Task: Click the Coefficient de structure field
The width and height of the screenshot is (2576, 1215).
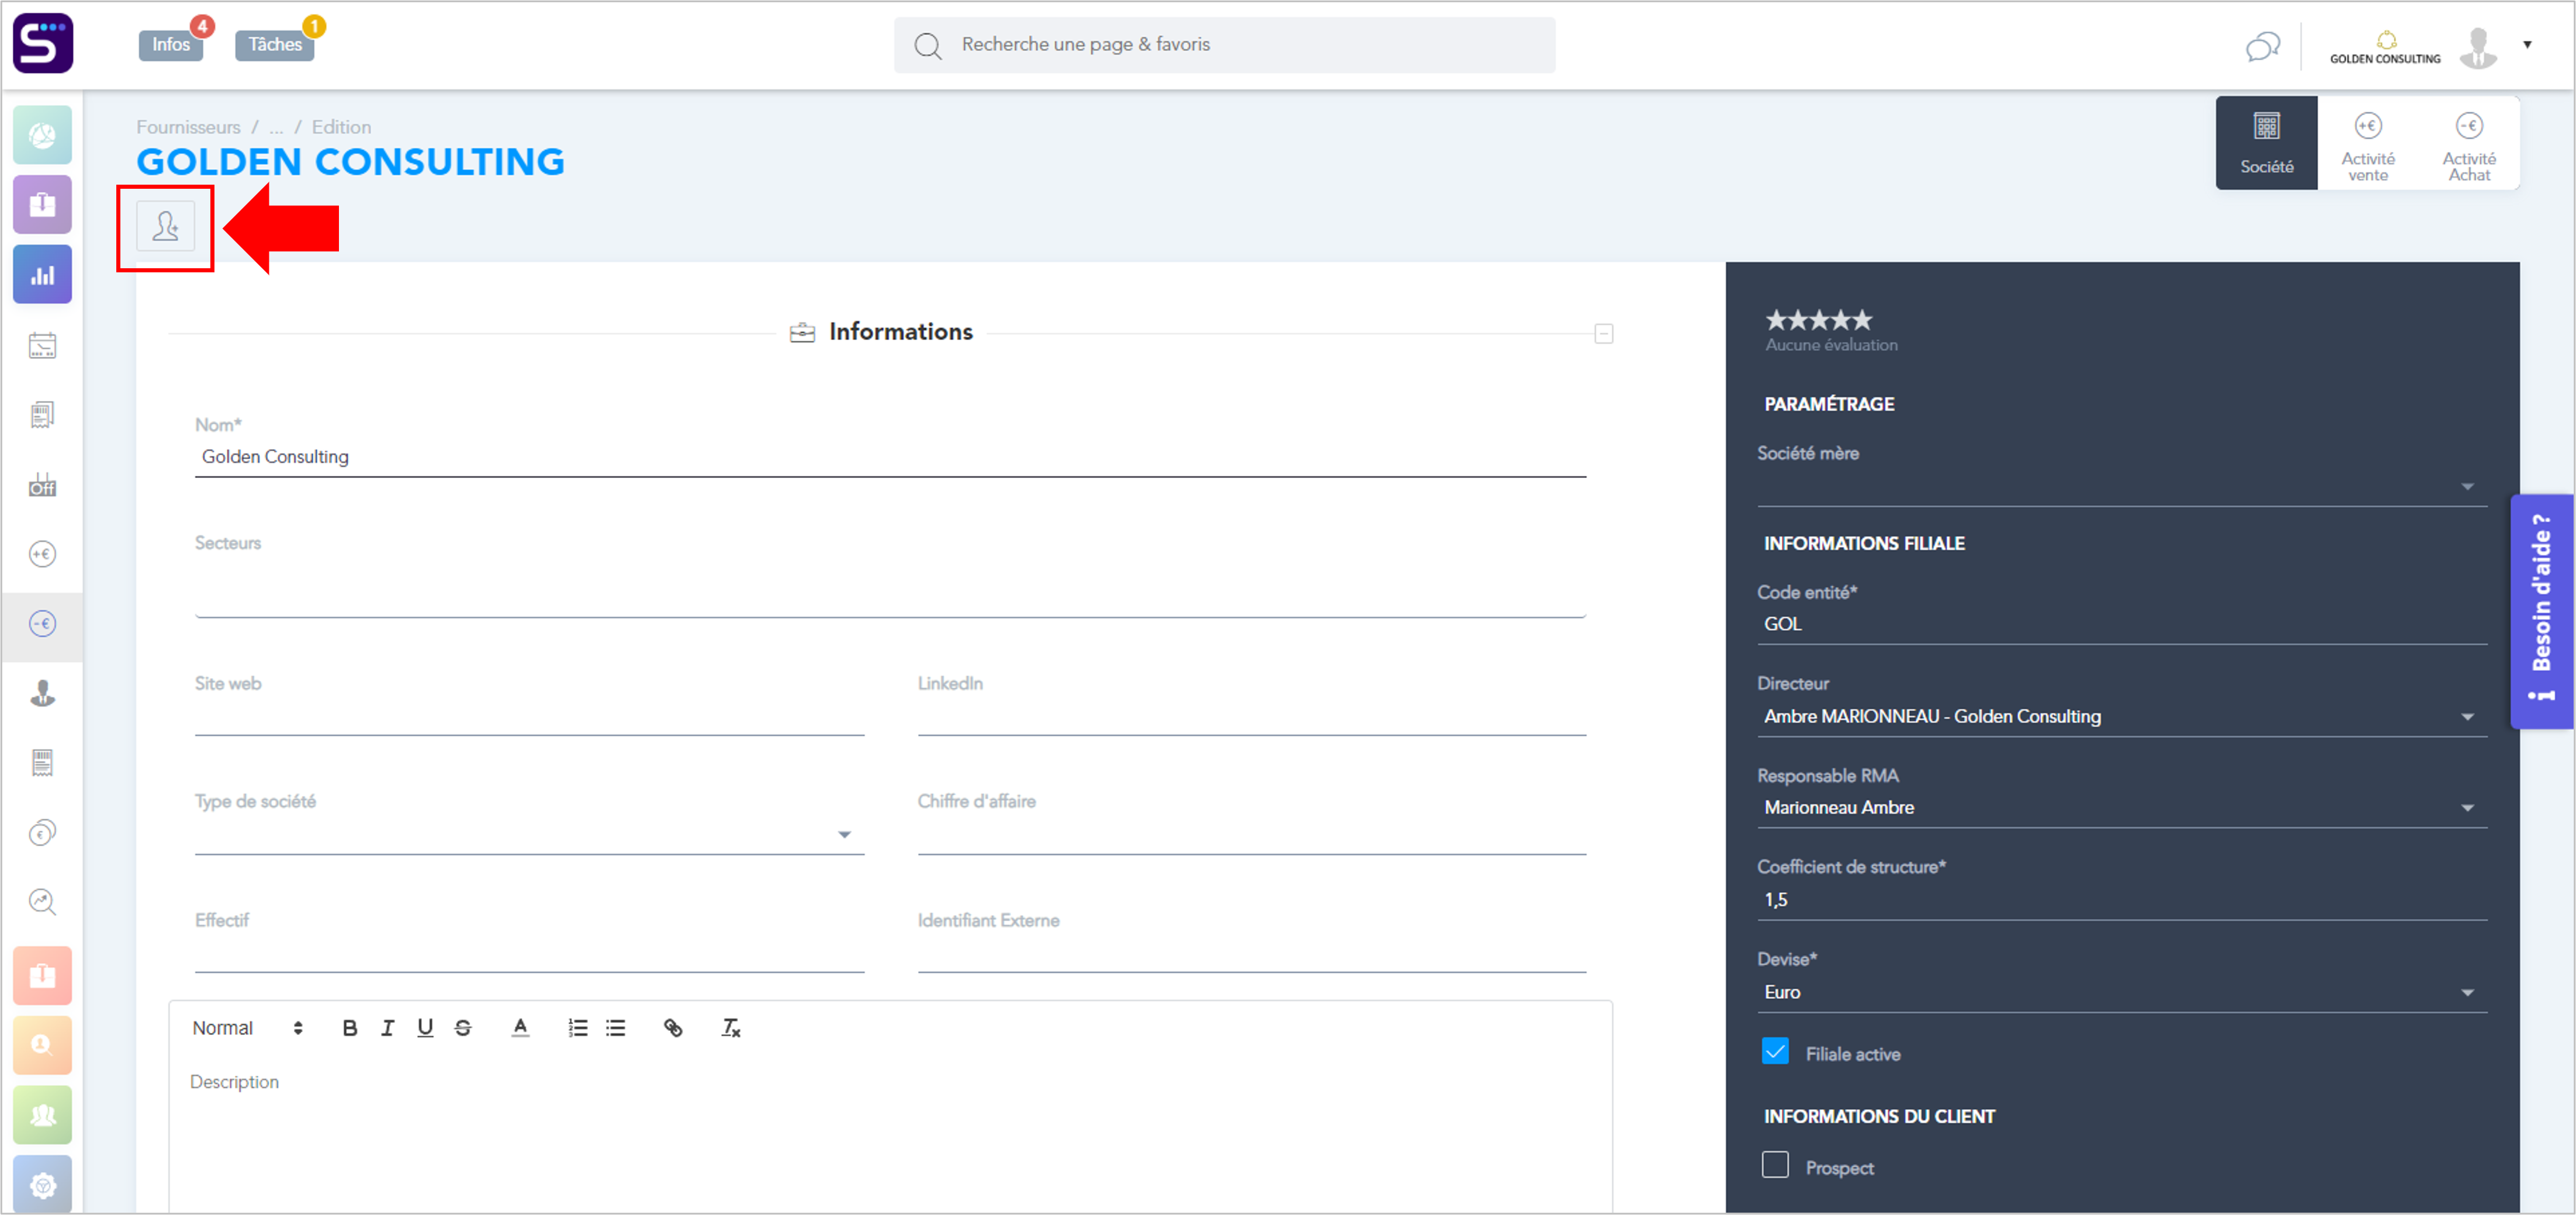Action: pyautogui.click(x=2122, y=900)
